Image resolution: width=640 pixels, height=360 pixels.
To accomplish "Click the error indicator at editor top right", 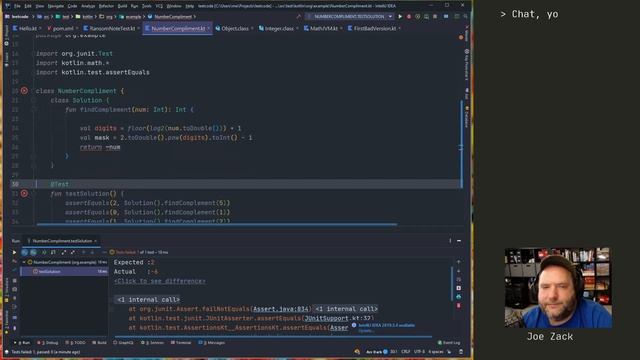I will tap(461, 37).
